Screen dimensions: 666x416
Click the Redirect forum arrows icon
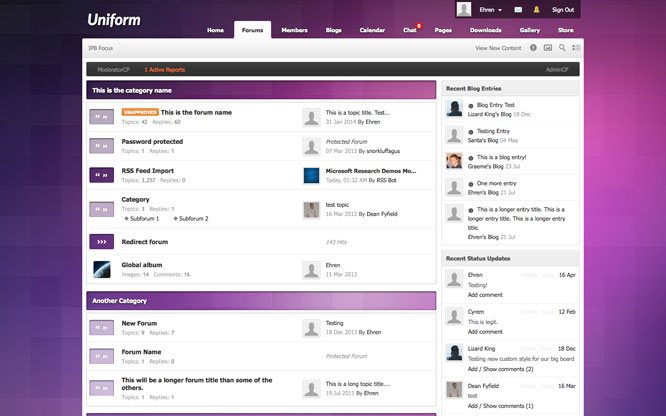101,241
